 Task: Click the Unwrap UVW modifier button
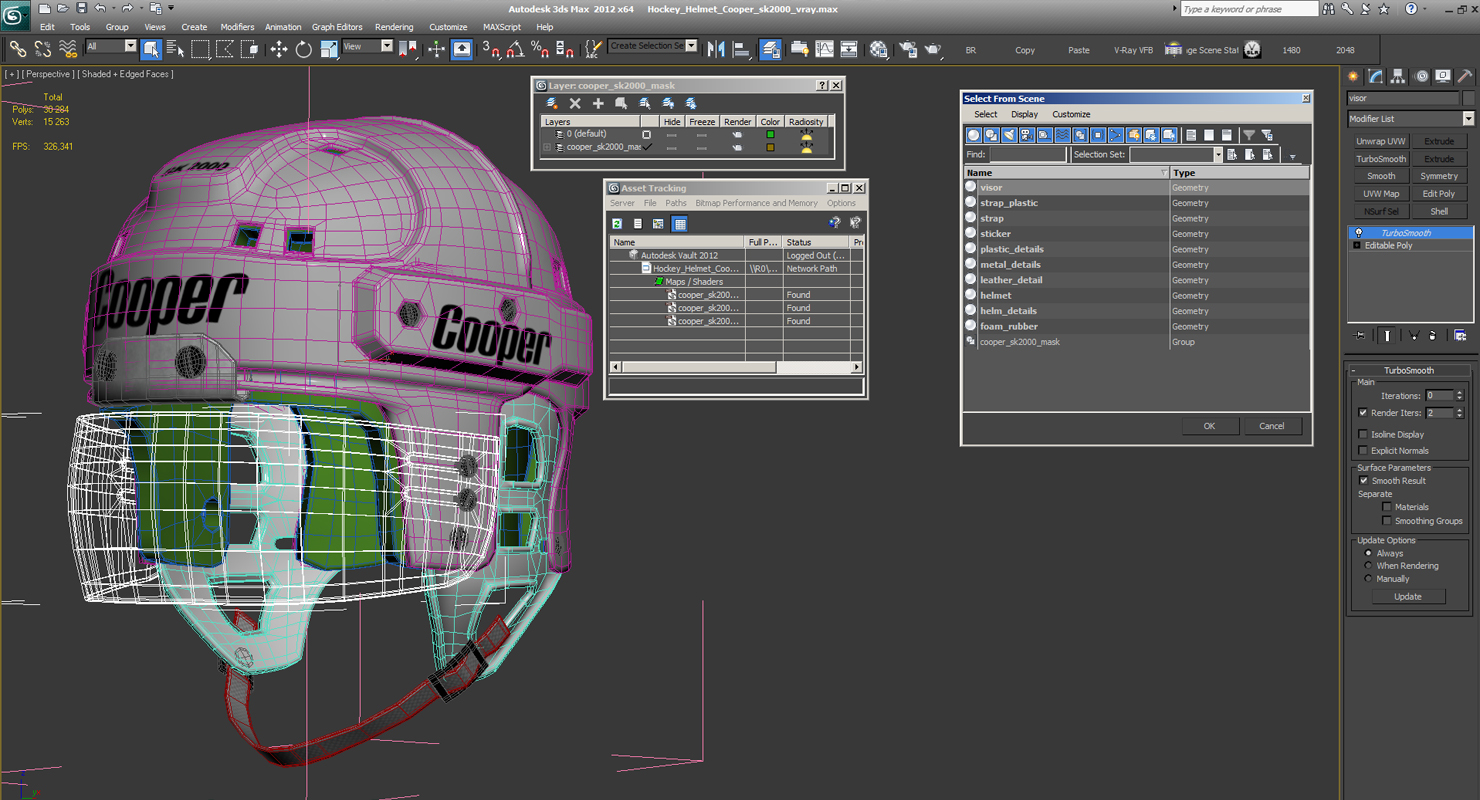(x=1381, y=141)
